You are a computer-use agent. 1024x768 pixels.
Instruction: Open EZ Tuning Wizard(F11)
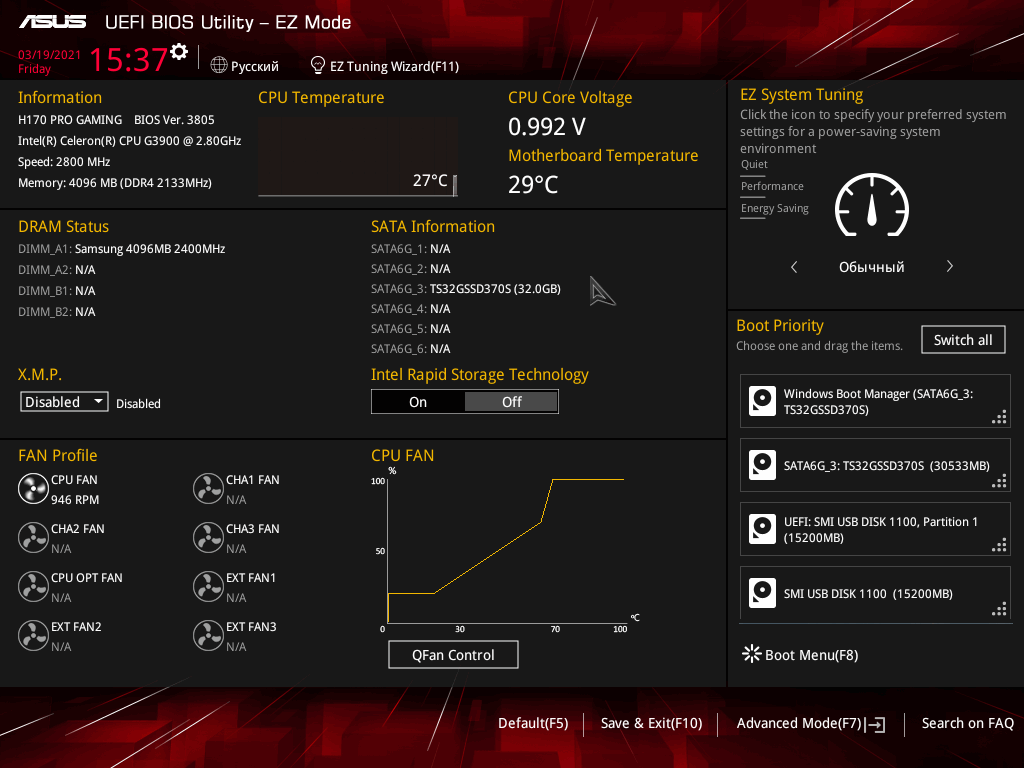(x=394, y=66)
